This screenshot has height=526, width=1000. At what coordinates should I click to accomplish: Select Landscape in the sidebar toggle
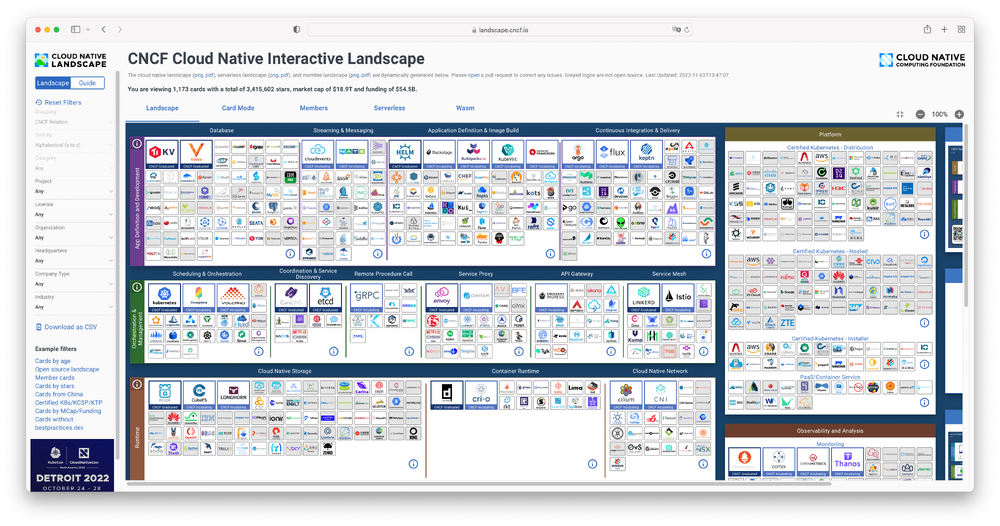click(53, 83)
